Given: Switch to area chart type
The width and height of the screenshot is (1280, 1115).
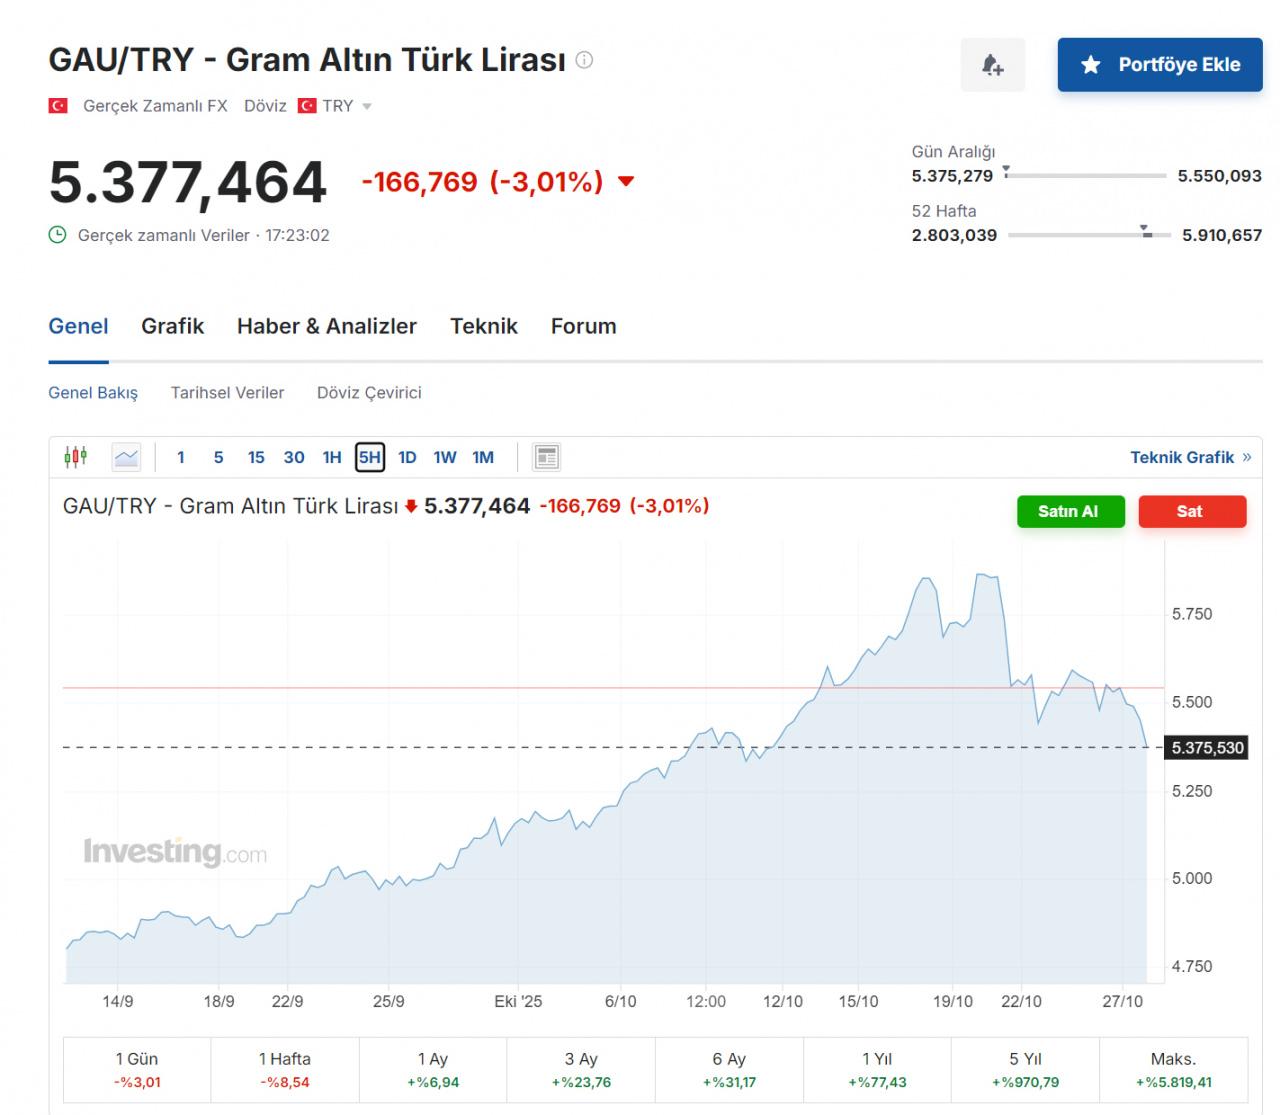Looking at the screenshot, I should coord(126,457).
